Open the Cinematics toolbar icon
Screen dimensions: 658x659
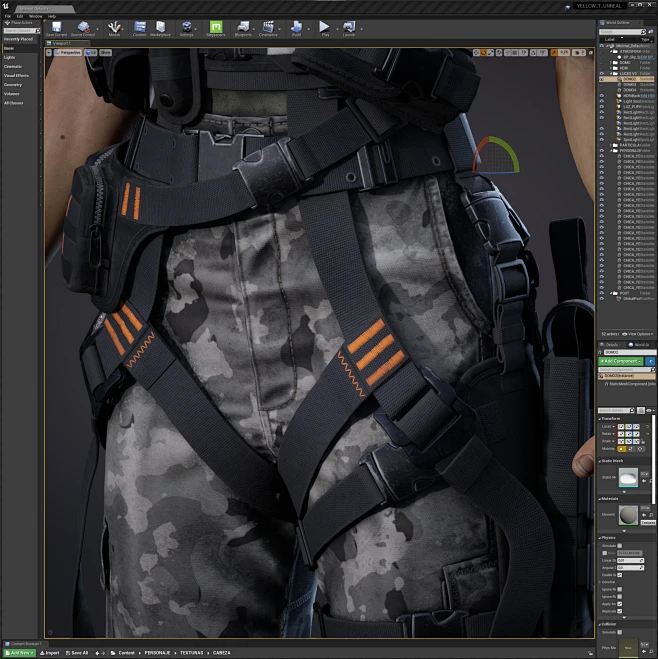click(x=268, y=27)
